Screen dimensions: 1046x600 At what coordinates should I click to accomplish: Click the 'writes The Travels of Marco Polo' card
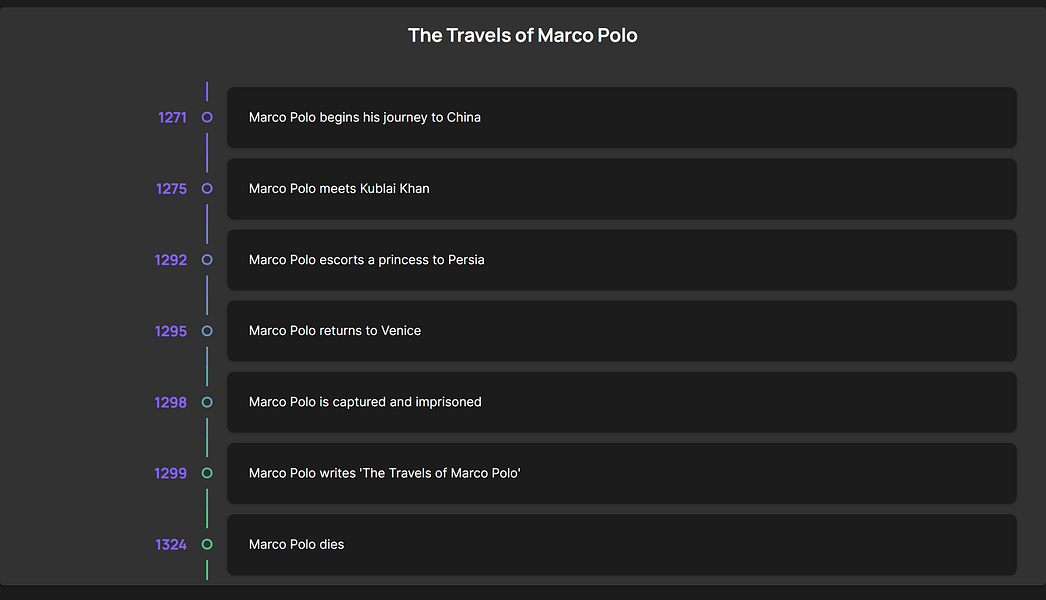(621, 473)
